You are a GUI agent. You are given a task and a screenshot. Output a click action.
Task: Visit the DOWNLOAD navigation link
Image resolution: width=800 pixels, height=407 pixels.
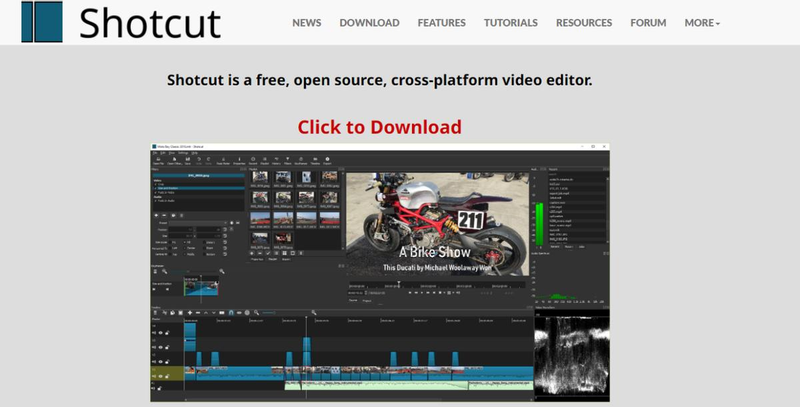point(369,22)
